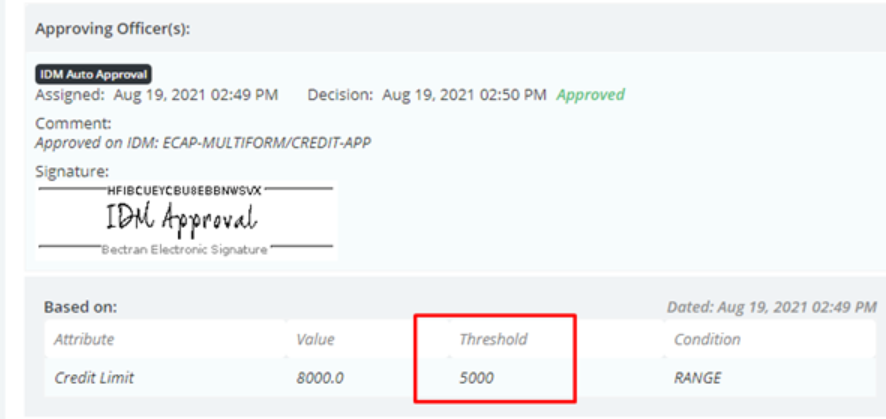The height and width of the screenshot is (419, 886).
Task: Click the Threshold column header
Action: 493,339
